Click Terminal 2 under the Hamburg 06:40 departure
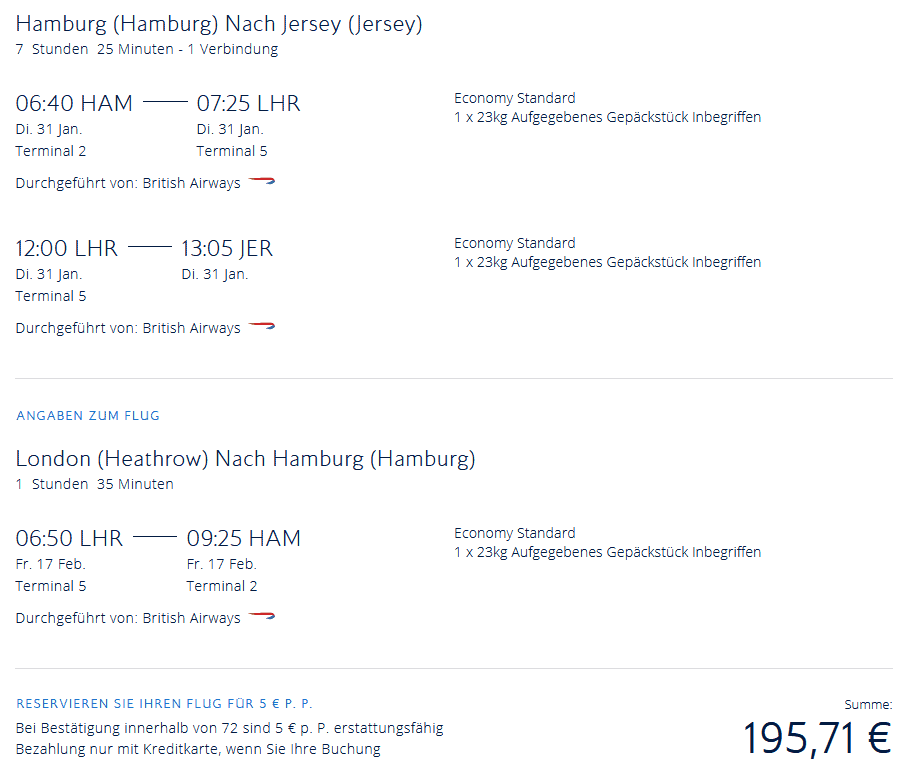 point(51,151)
